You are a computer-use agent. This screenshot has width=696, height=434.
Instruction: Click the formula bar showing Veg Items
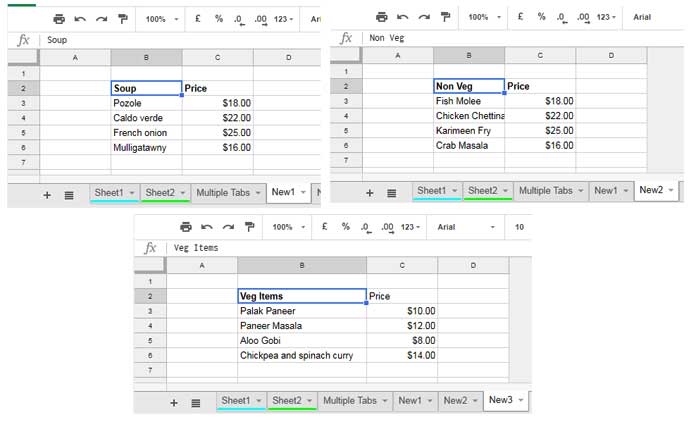348,248
